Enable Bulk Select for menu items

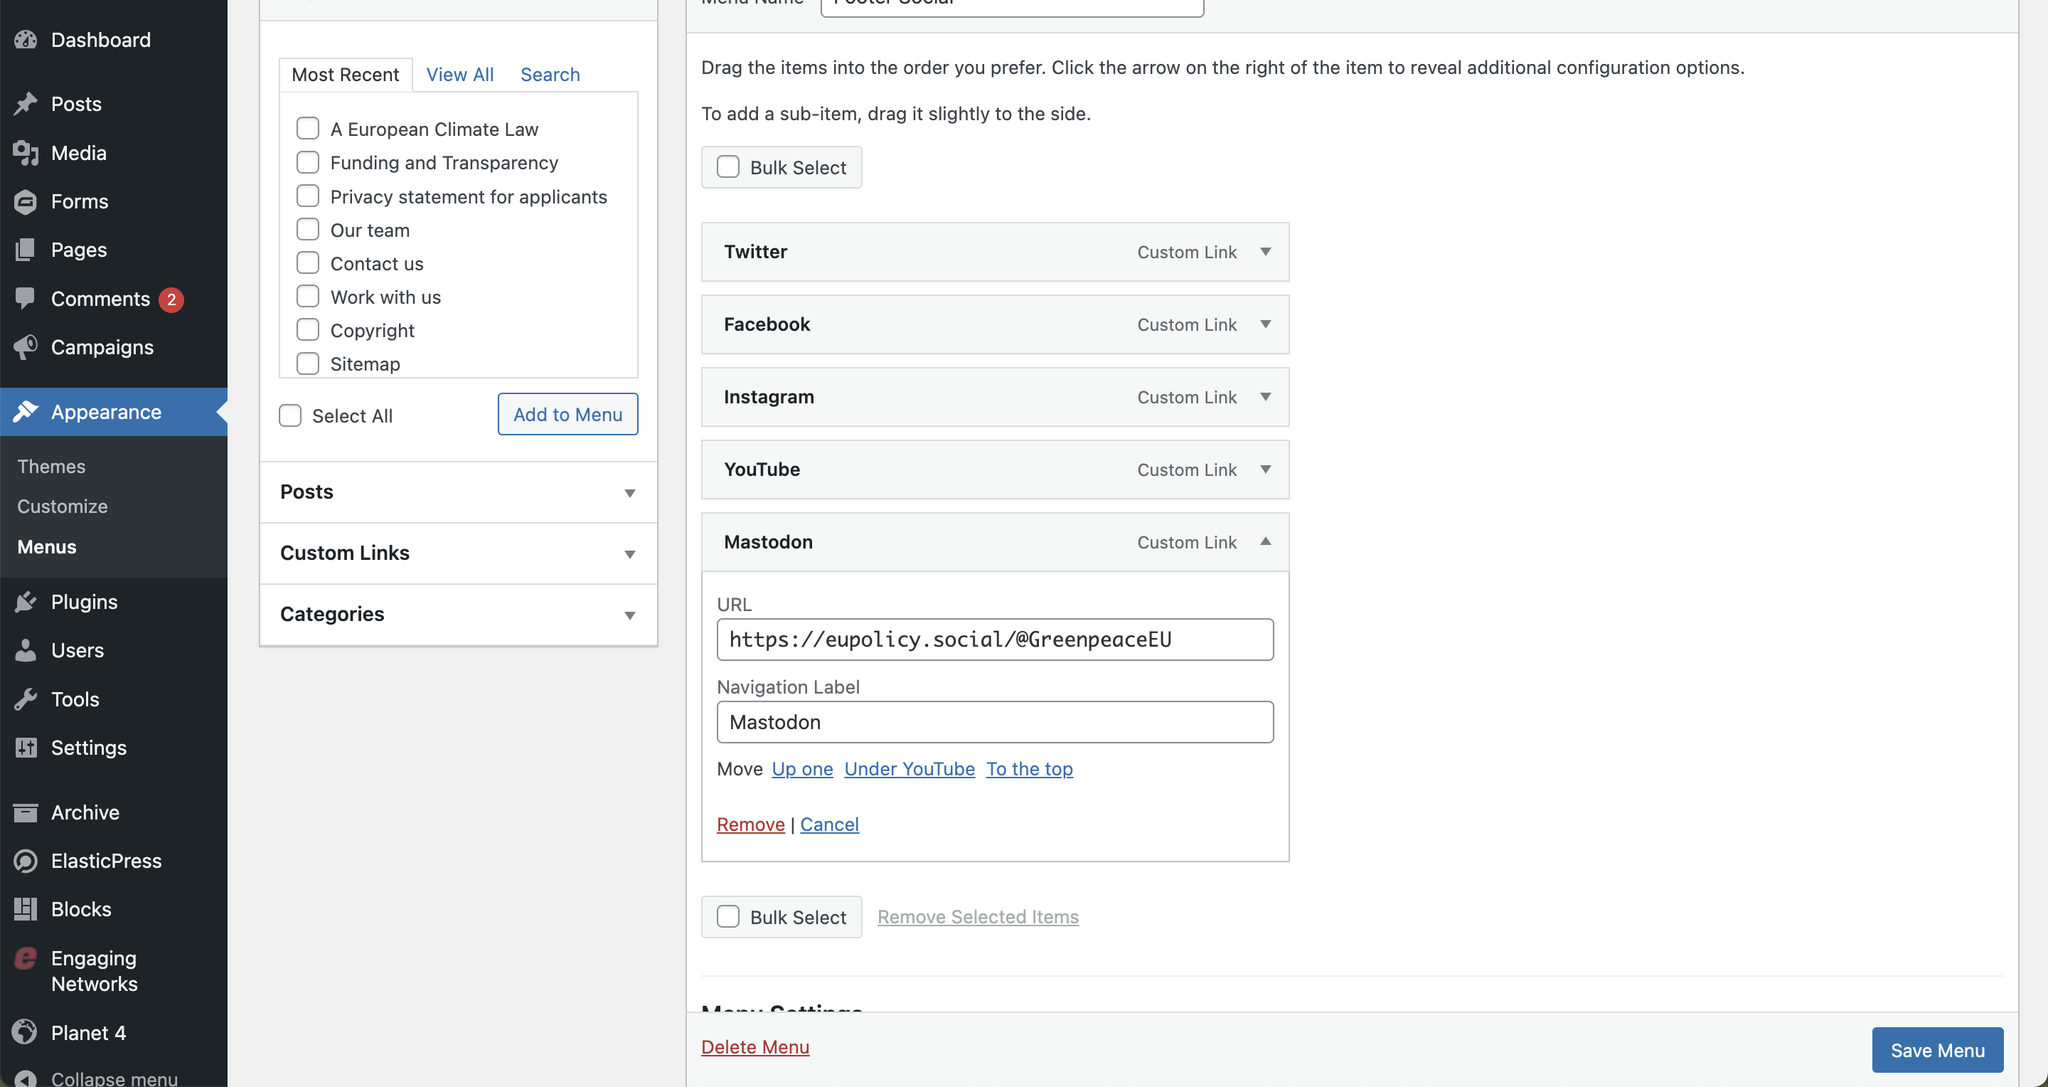(x=727, y=167)
